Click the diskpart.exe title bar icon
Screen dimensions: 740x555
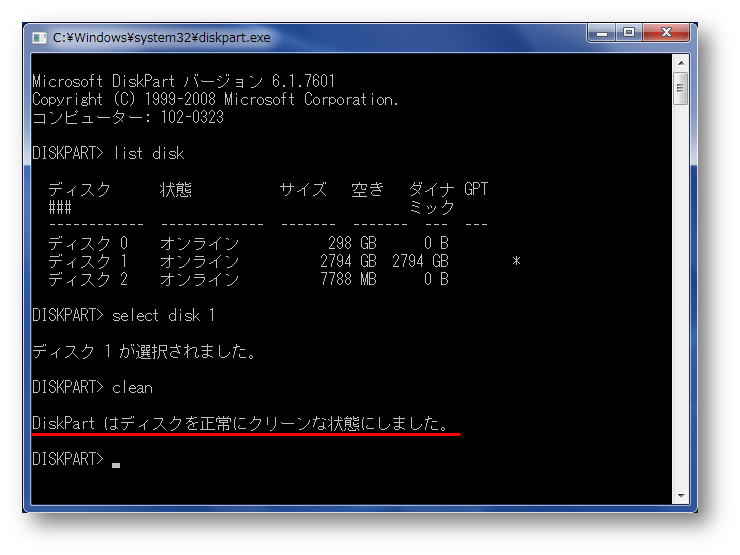click(x=39, y=38)
